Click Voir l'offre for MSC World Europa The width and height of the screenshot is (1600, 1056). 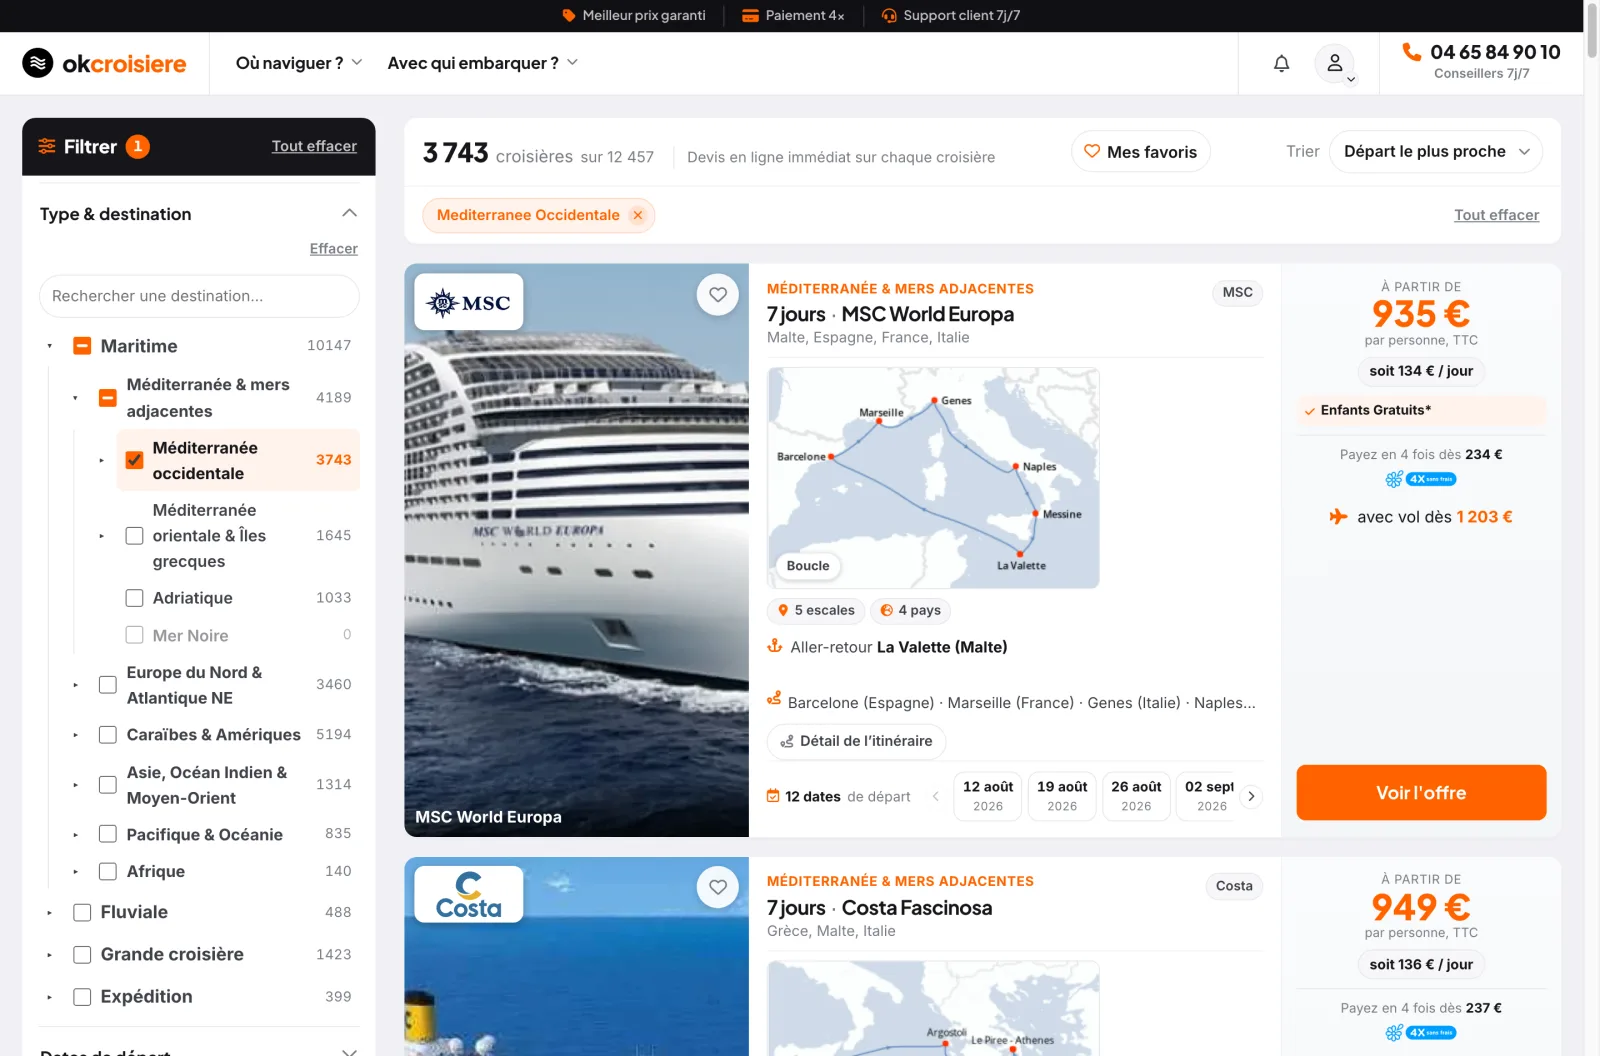(1421, 793)
